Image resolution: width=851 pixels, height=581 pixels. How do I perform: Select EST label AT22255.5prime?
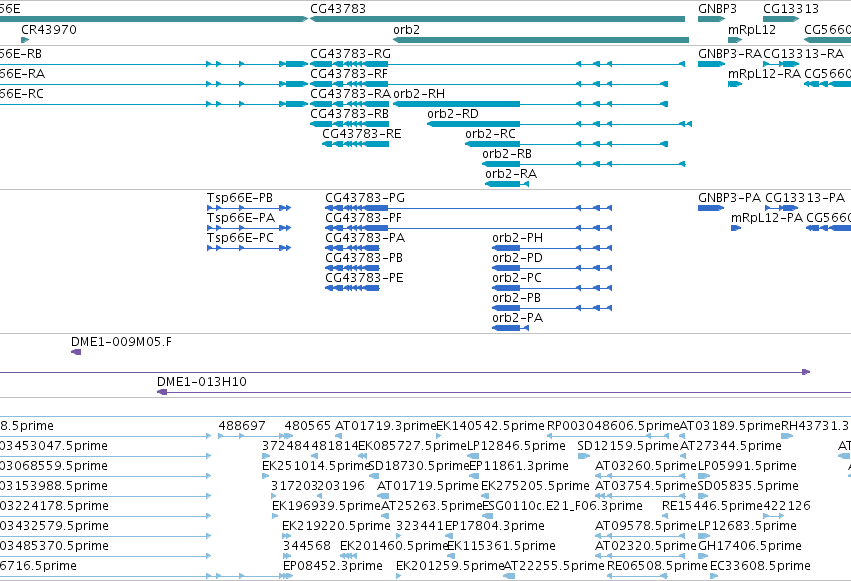click(x=554, y=566)
